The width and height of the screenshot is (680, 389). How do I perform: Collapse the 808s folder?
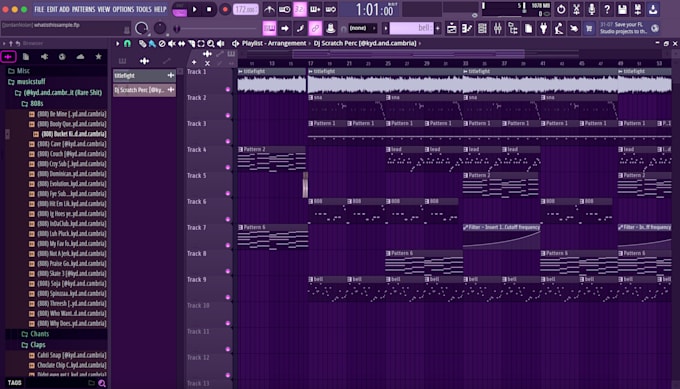33,104
